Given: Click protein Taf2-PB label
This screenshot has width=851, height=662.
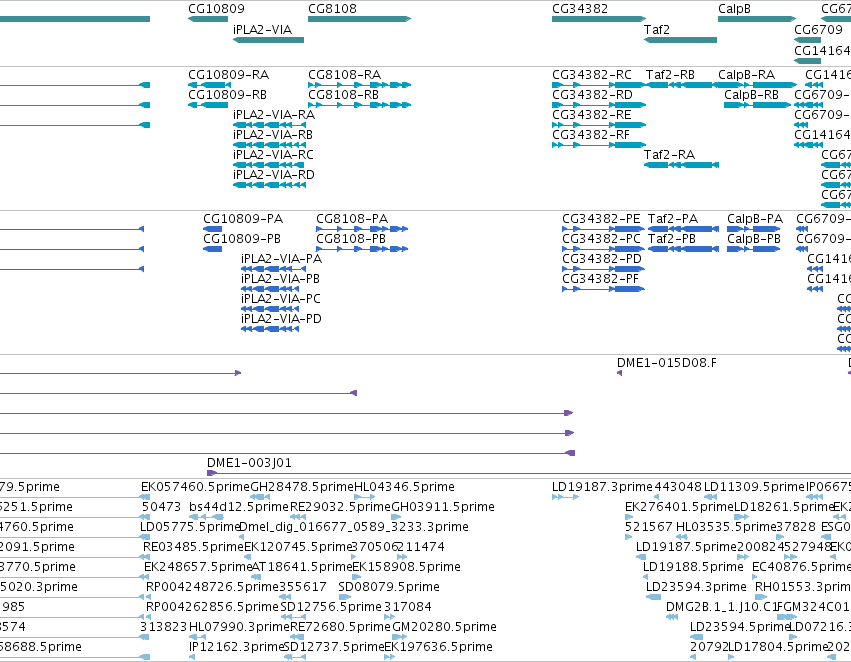Looking at the screenshot, I should point(672,239).
